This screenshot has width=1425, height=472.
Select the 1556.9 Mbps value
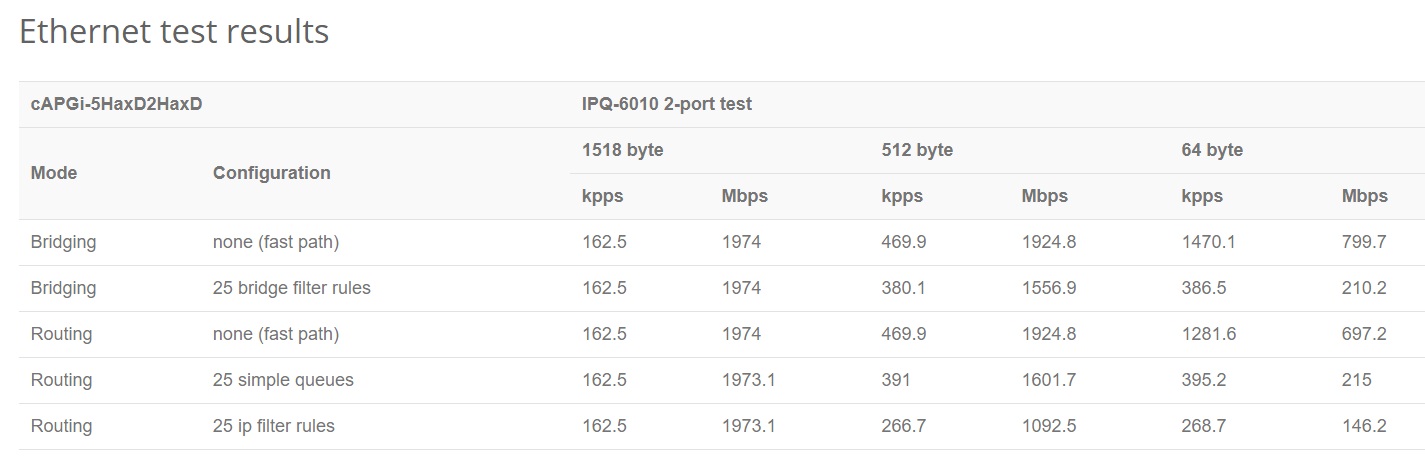[1048, 288]
